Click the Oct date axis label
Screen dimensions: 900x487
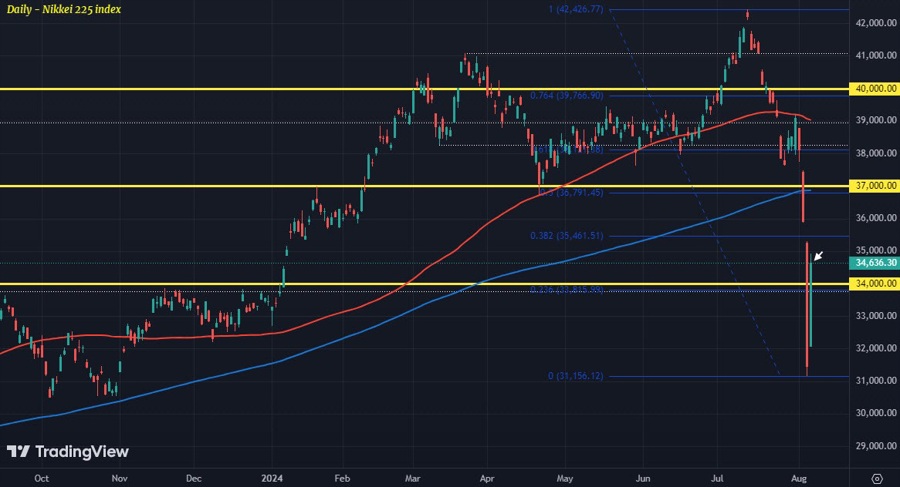(x=42, y=478)
